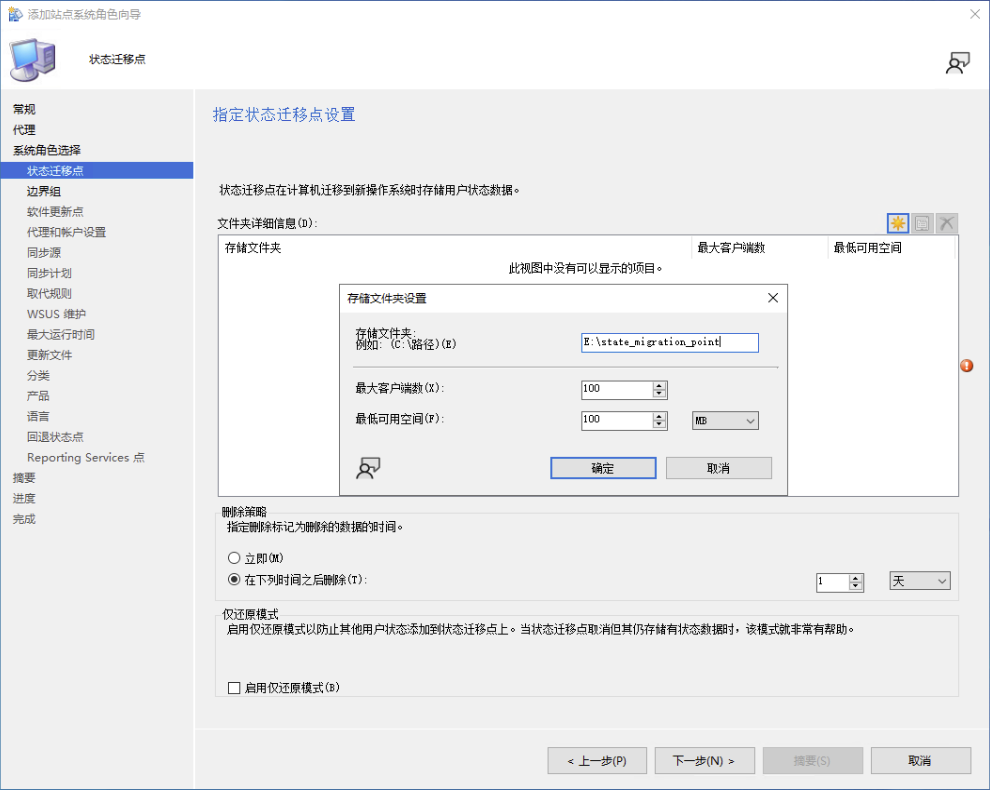Click the 最大客户端数 value field
Viewport: 990px width, 790px height.
[x=617, y=389]
